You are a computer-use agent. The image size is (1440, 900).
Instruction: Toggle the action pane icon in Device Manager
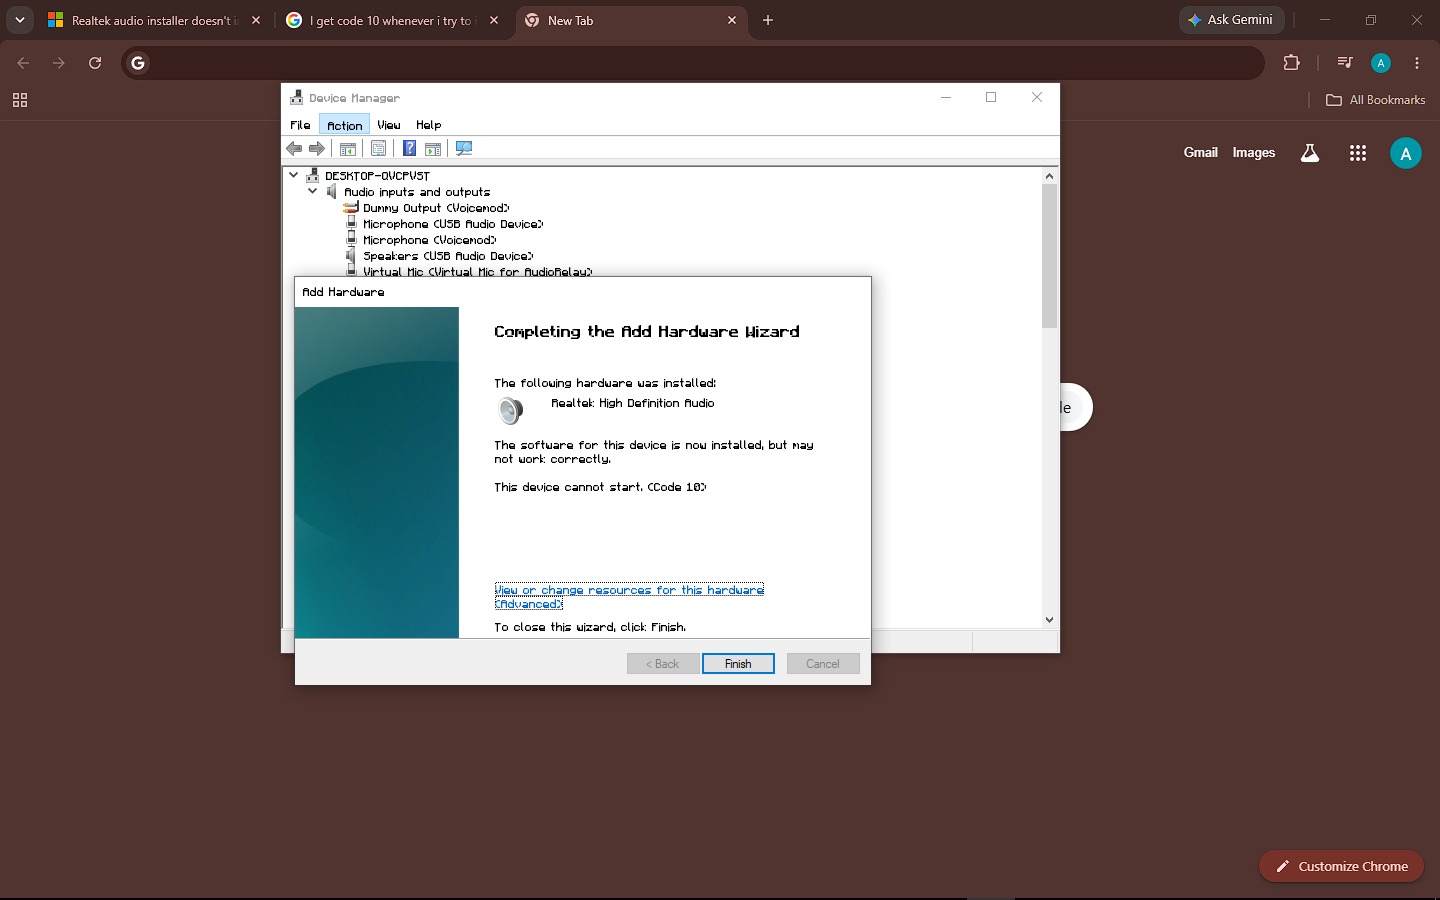(x=433, y=148)
